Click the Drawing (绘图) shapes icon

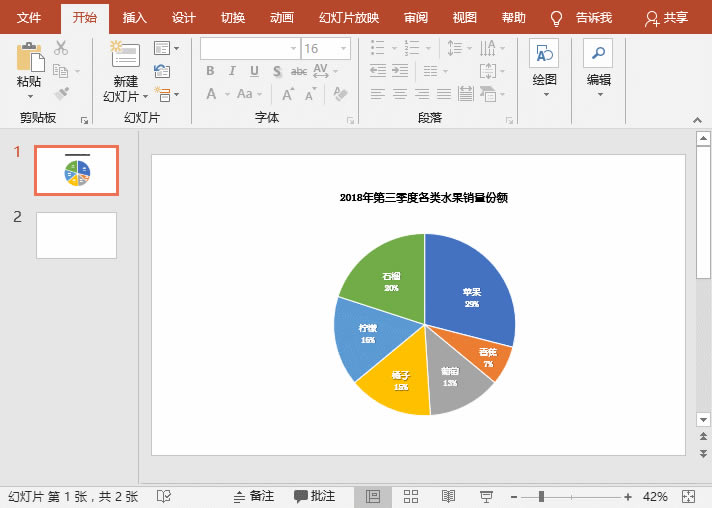coord(544,55)
